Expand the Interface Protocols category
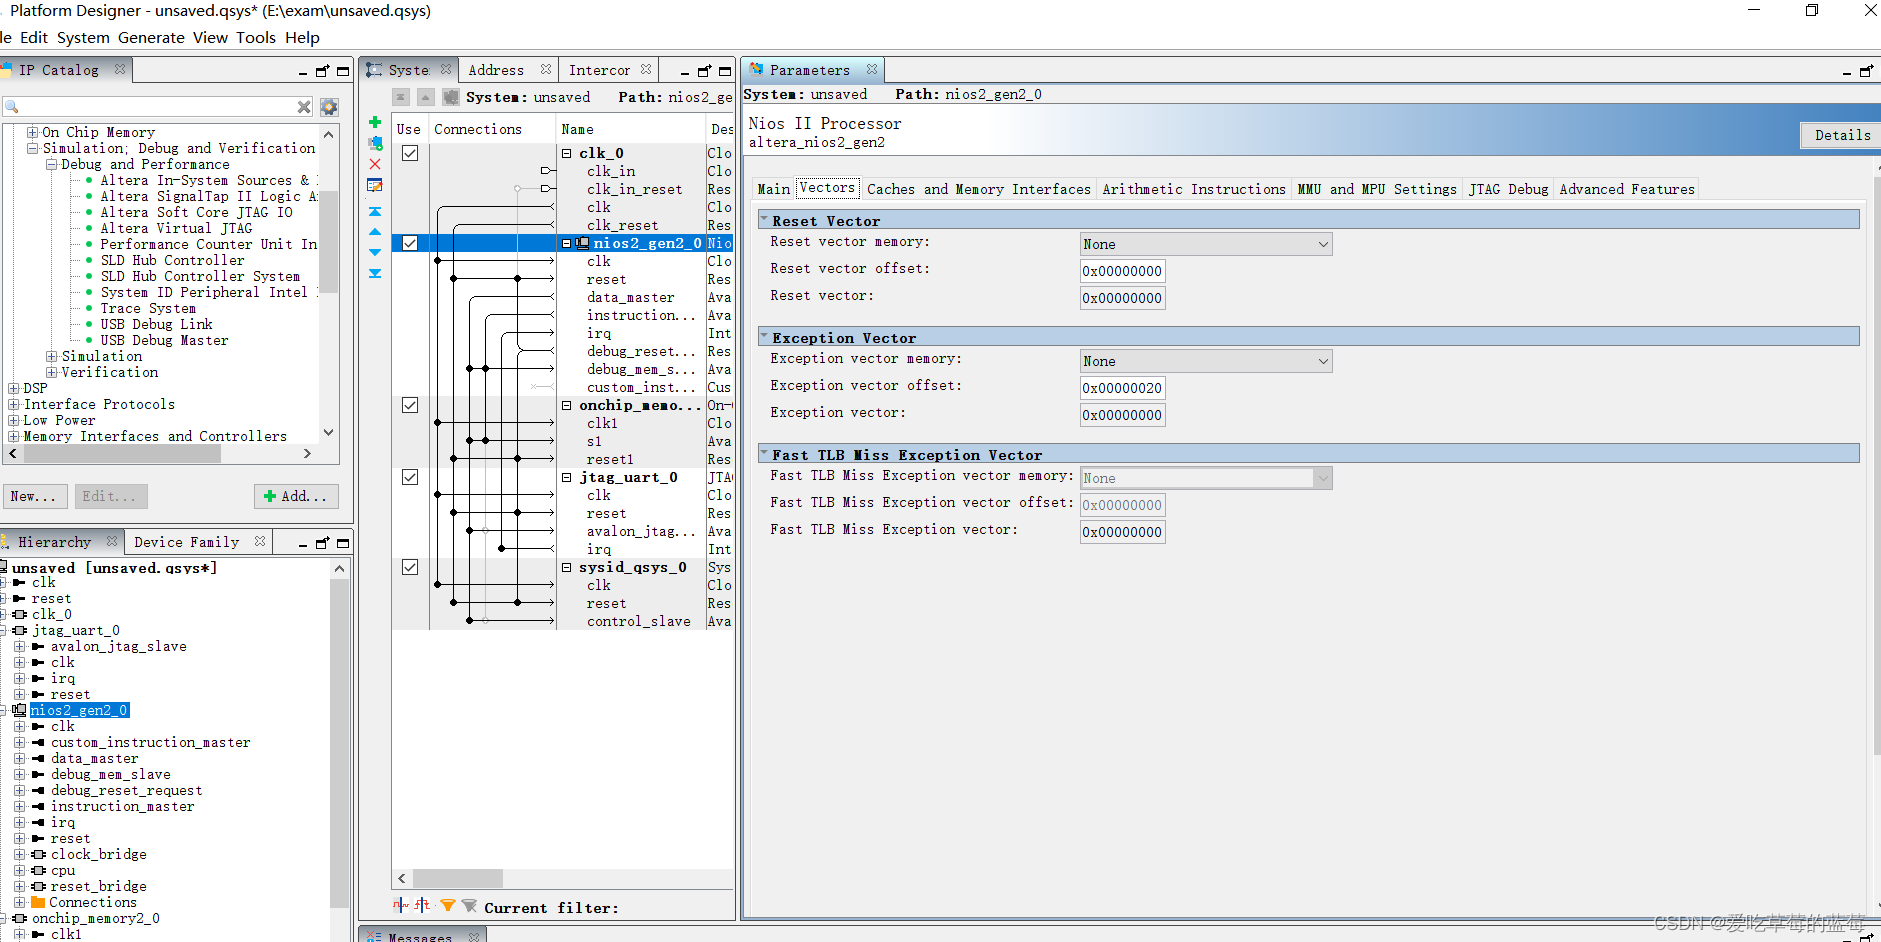This screenshot has height=942, width=1881. point(14,404)
